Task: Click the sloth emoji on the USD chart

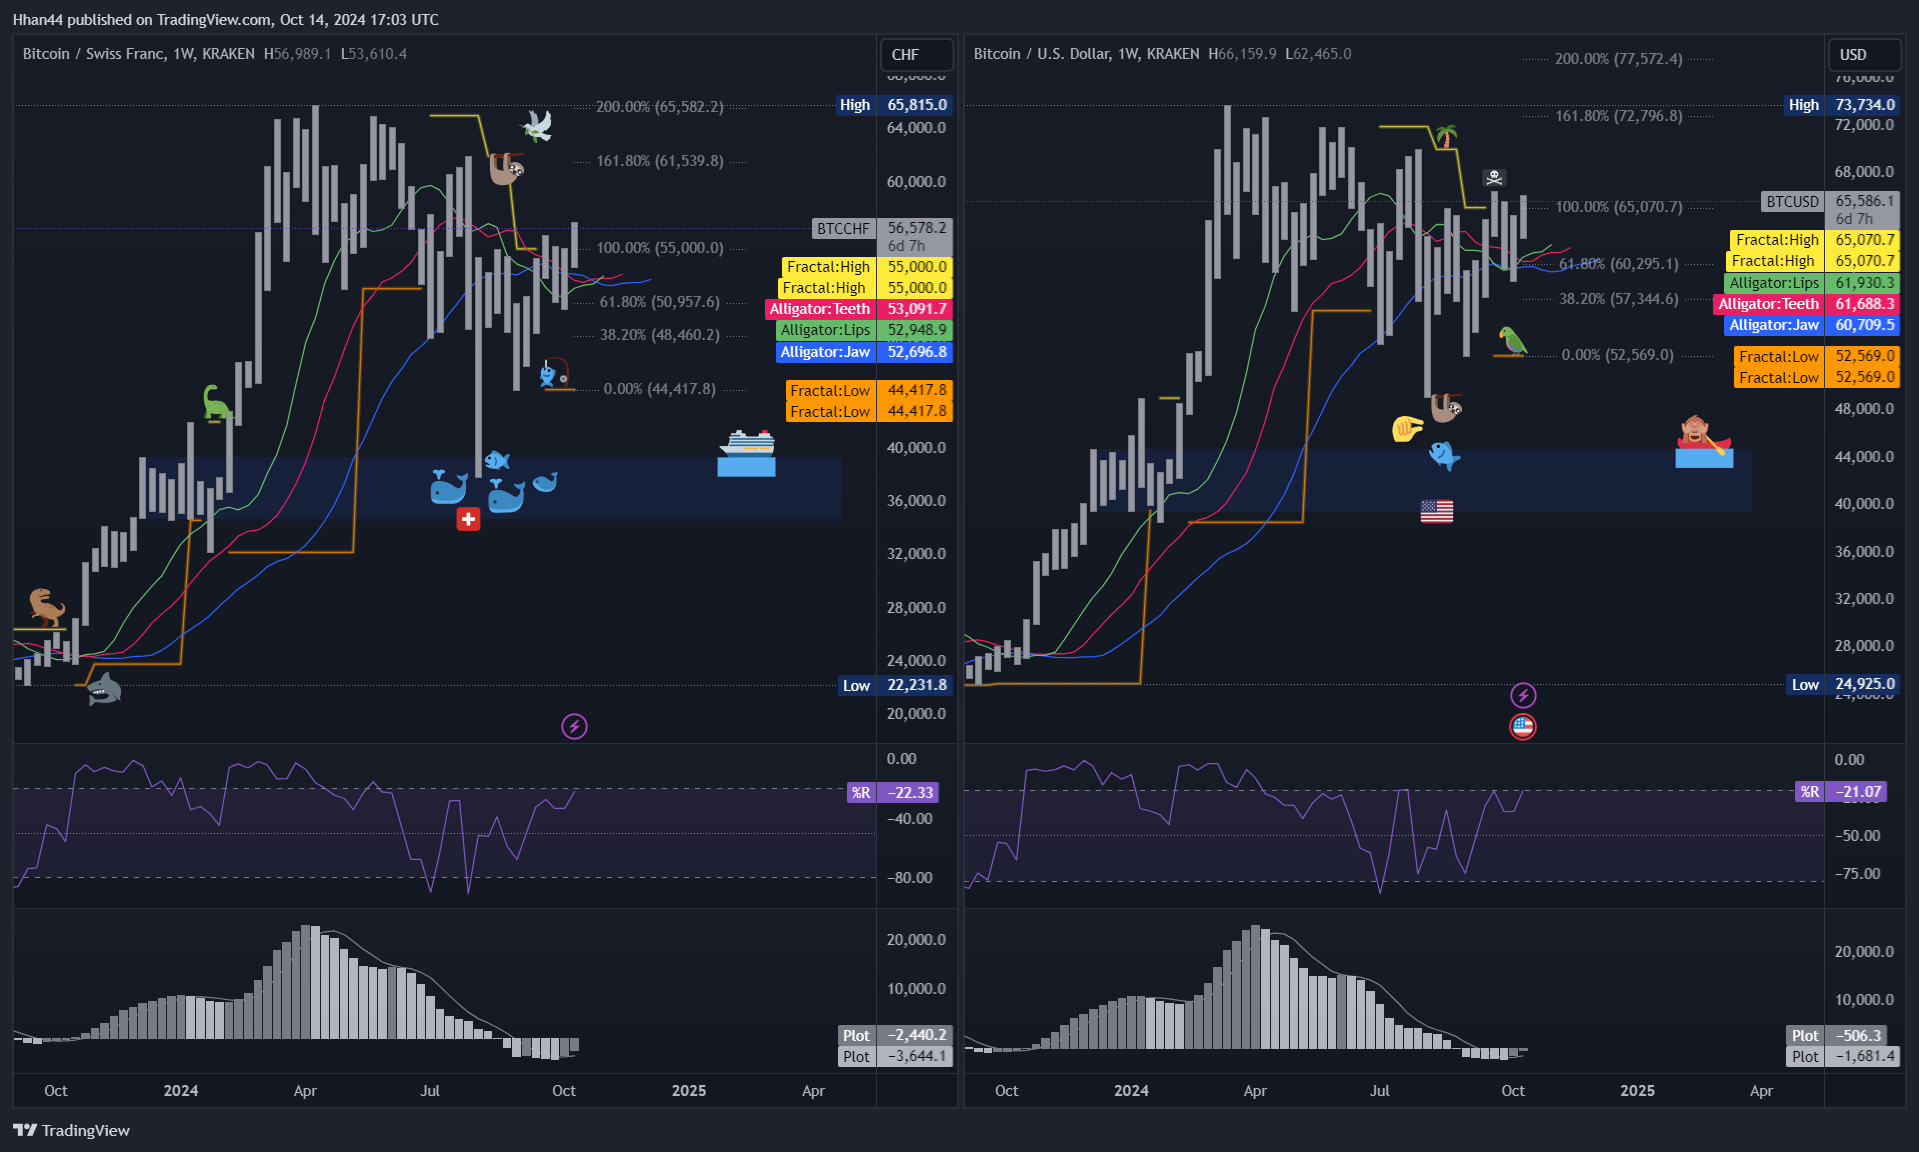Action: [x=1446, y=407]
